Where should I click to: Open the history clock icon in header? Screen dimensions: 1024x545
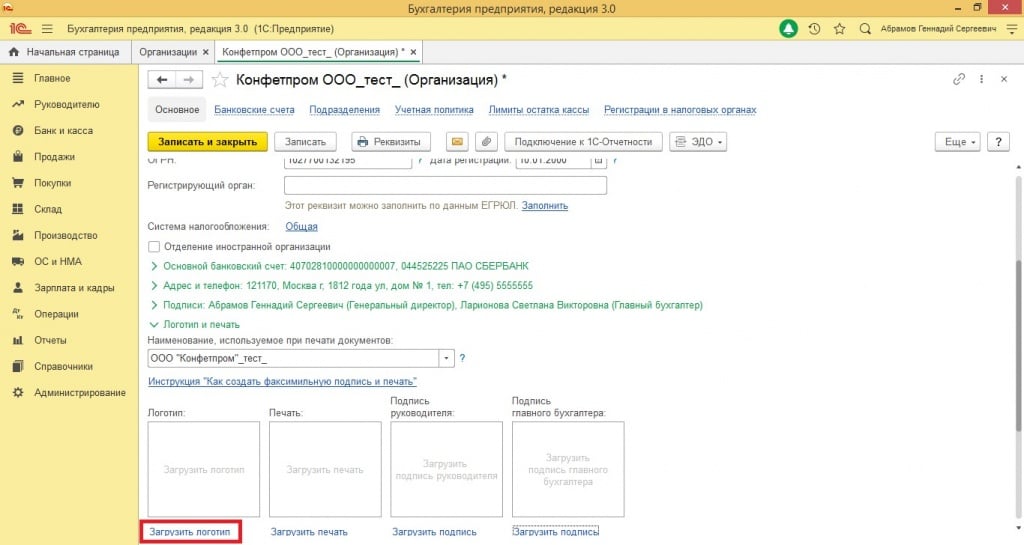click(x=814, y=29)
